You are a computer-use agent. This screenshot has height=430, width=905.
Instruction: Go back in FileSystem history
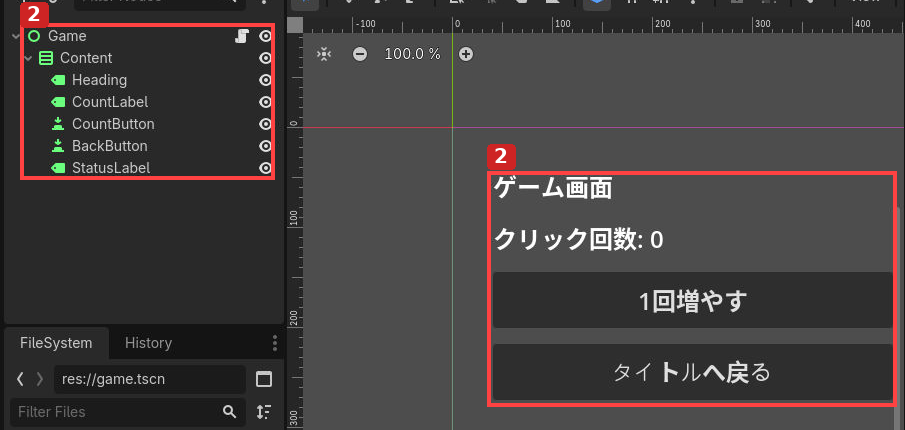pos(20,379)
